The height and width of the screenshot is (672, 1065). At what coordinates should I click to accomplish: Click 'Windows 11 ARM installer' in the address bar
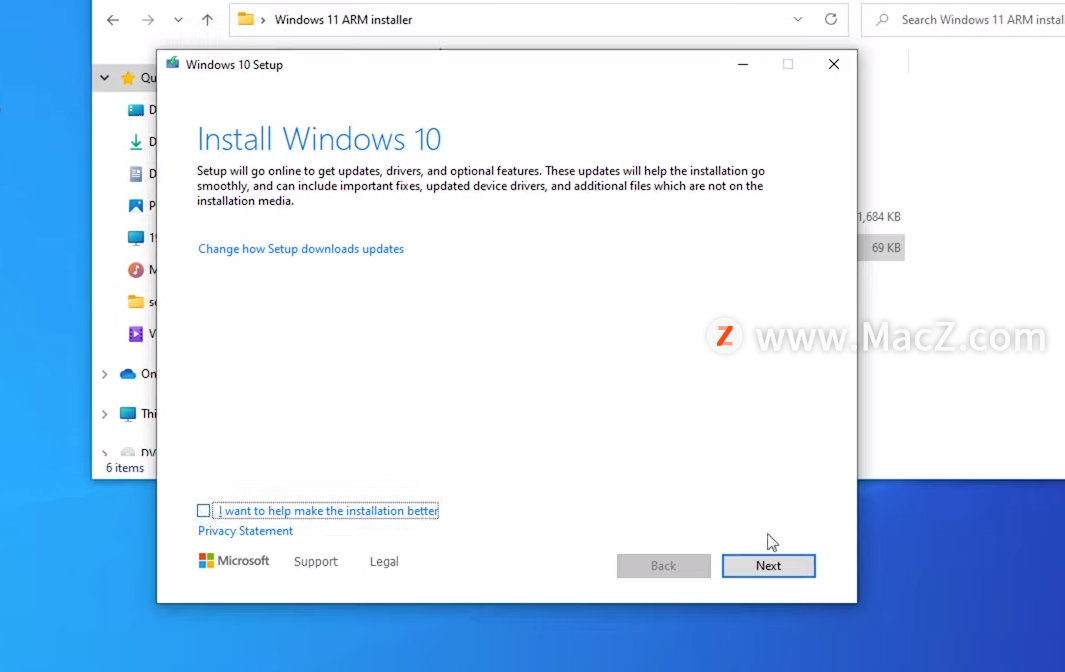pos(343,20)
